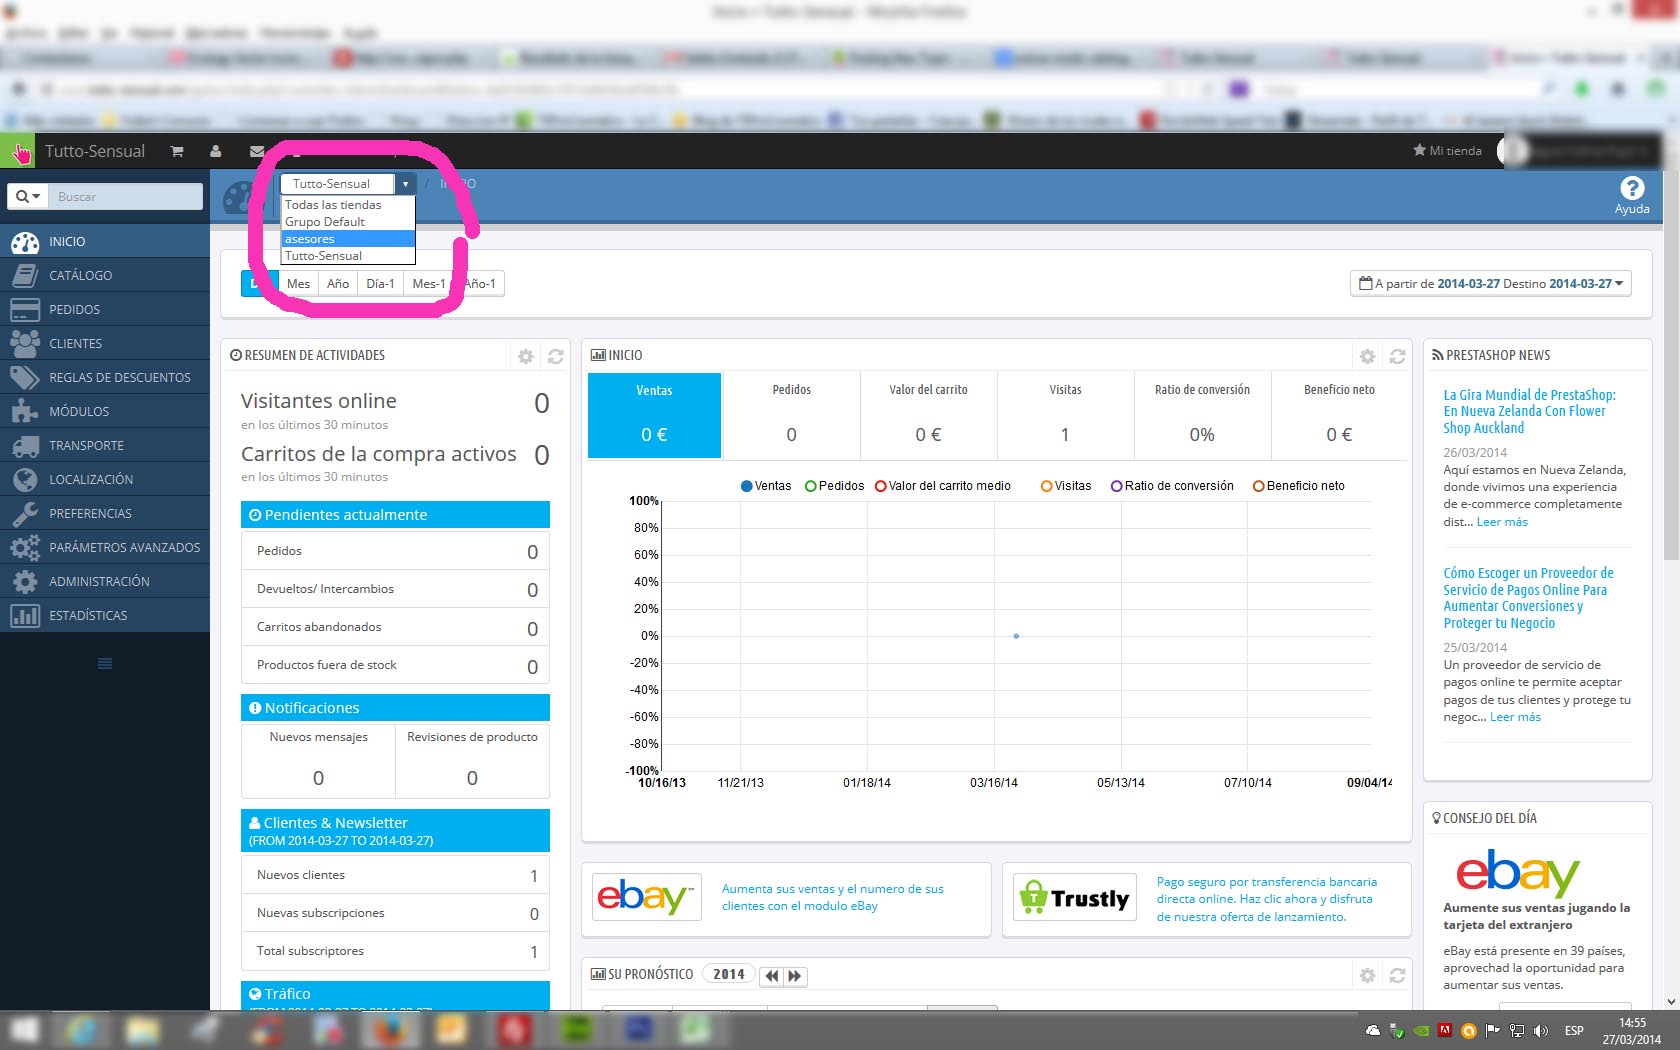
Task: Open settings gear of Resumen de Actividades
Action: click(x=525, y=356)
